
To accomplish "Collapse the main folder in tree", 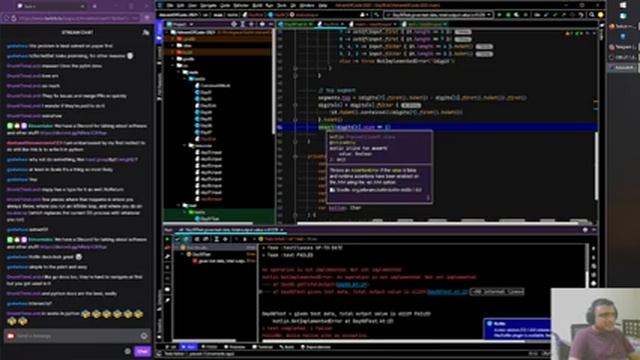I will click(x=179, y=72).
